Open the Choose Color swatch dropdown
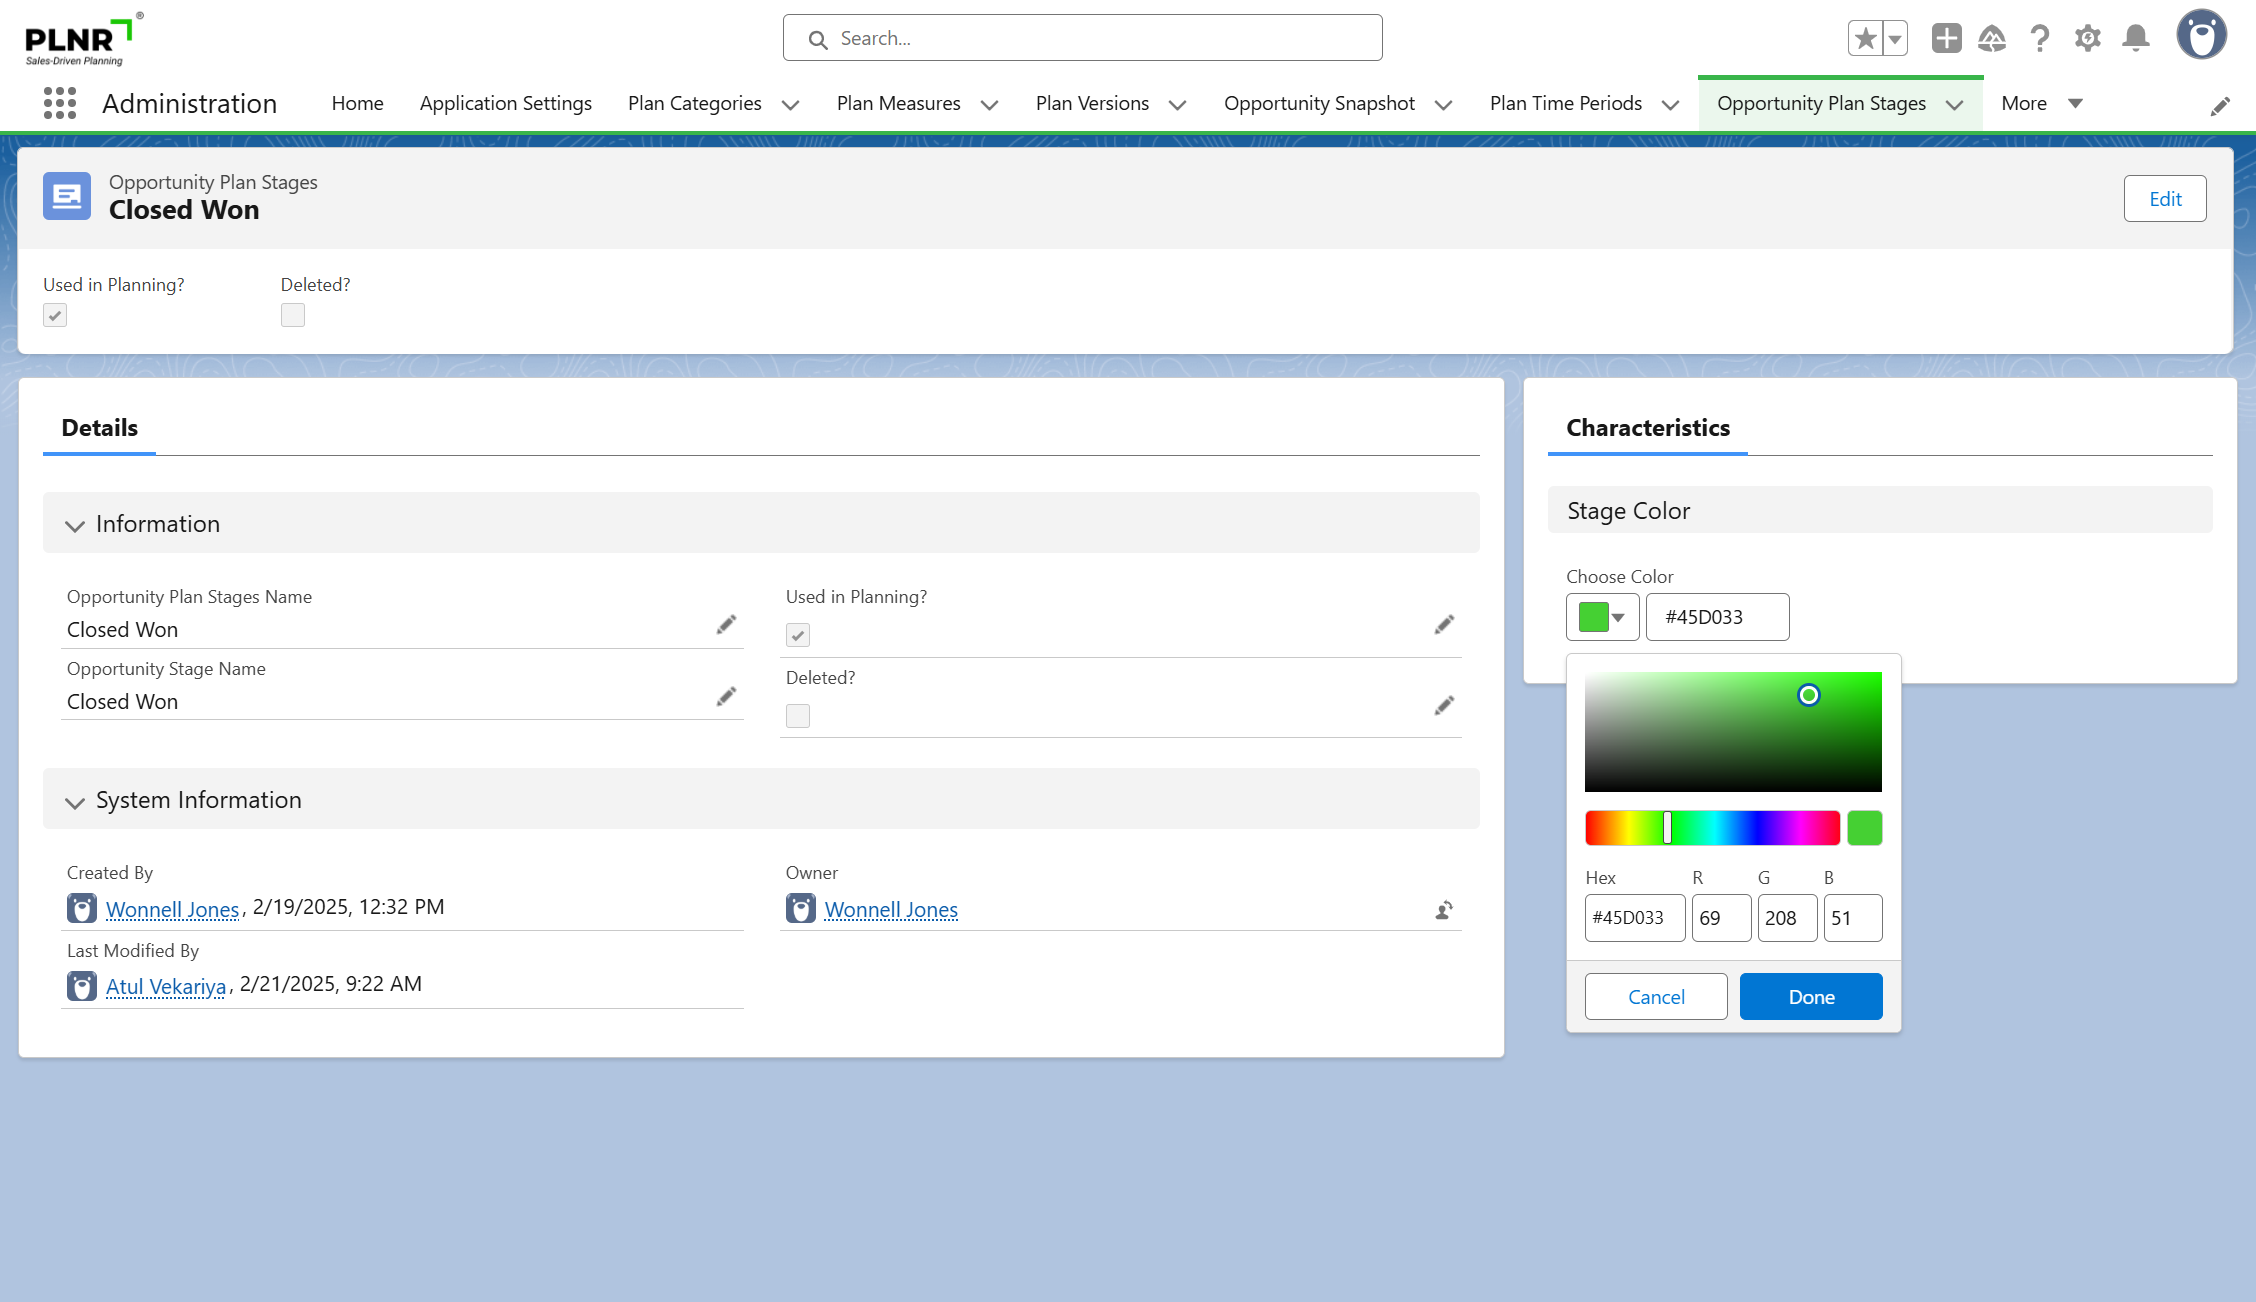Screen dimensions: 2256x1302 [1602, 617]
